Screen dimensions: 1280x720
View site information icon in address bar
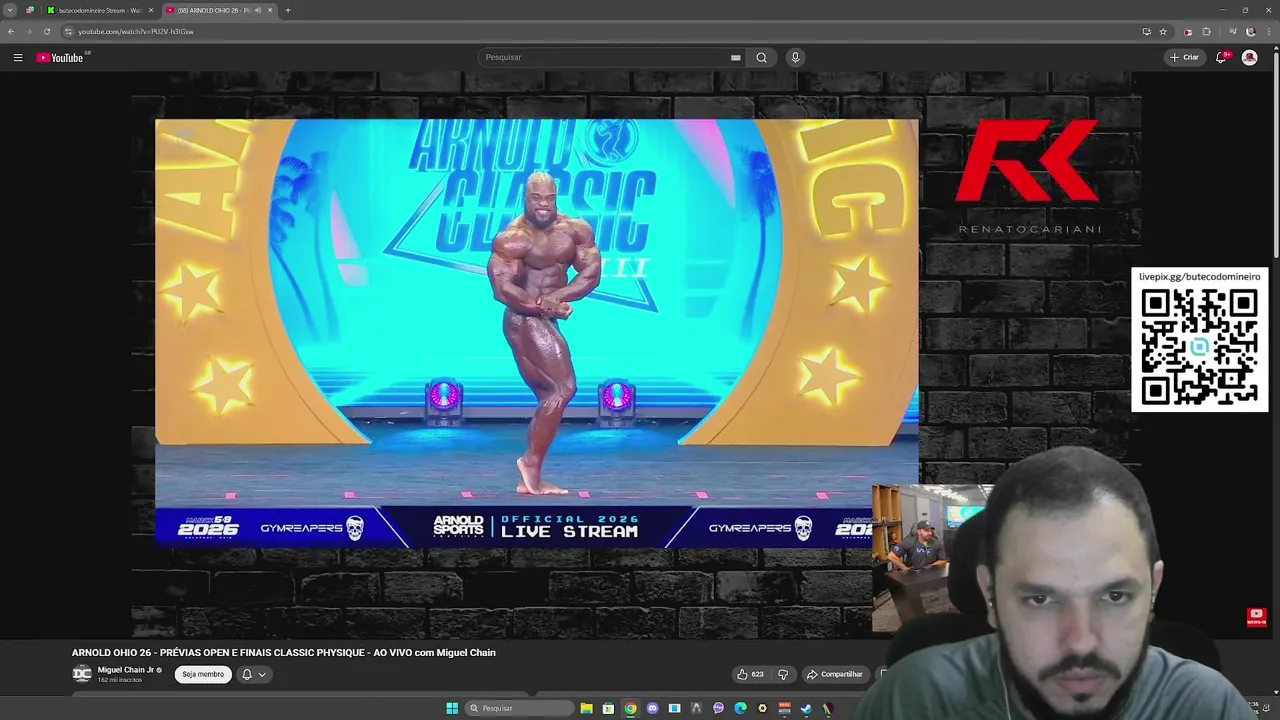point(69,31)
